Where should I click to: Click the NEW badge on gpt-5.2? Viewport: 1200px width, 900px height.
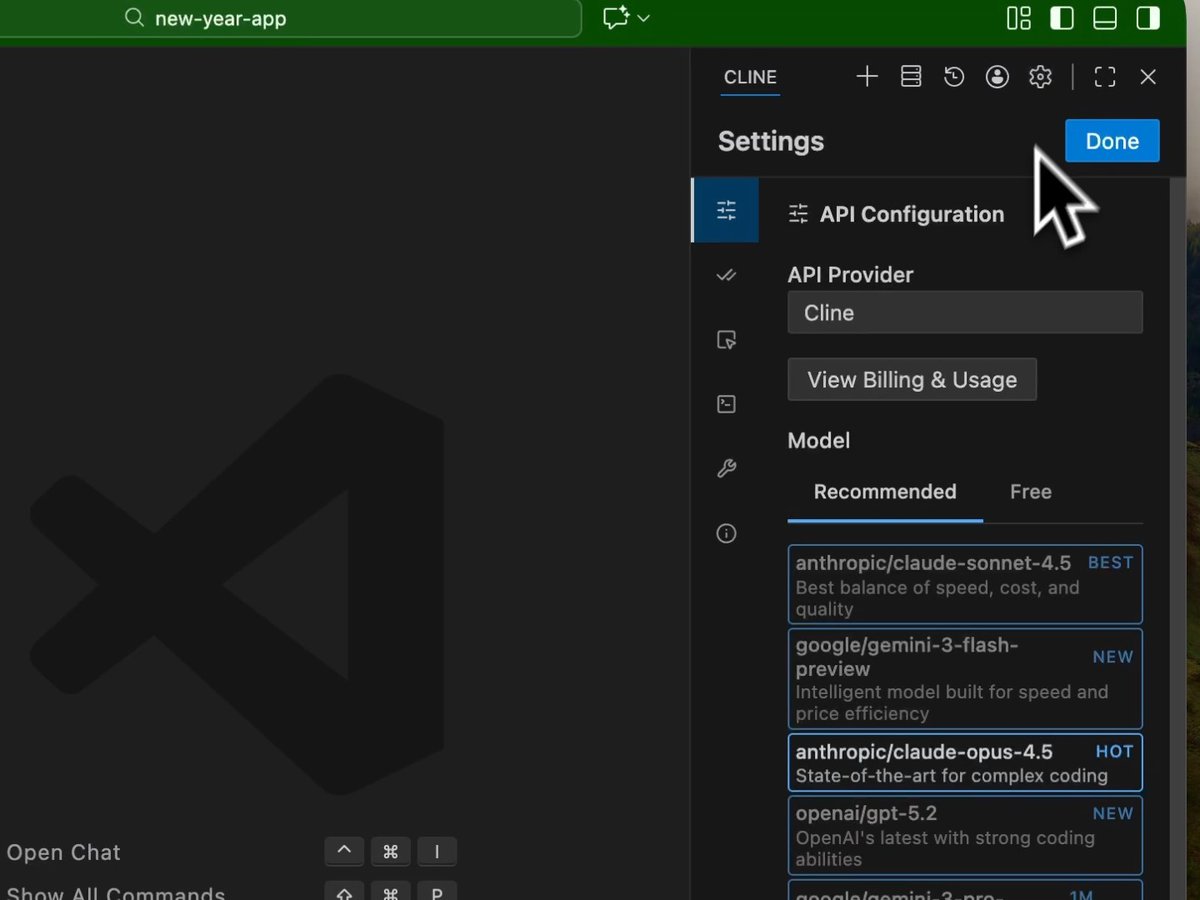pyautogui.click(x=1113, y=814)
